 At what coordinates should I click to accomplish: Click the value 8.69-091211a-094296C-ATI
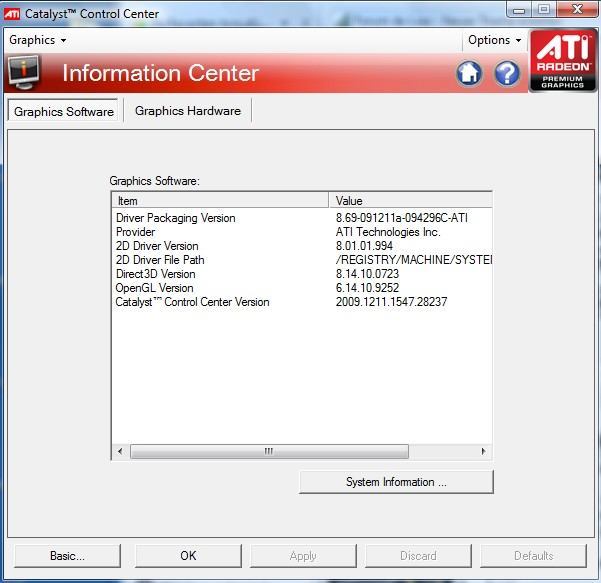[x=402, y=218]
